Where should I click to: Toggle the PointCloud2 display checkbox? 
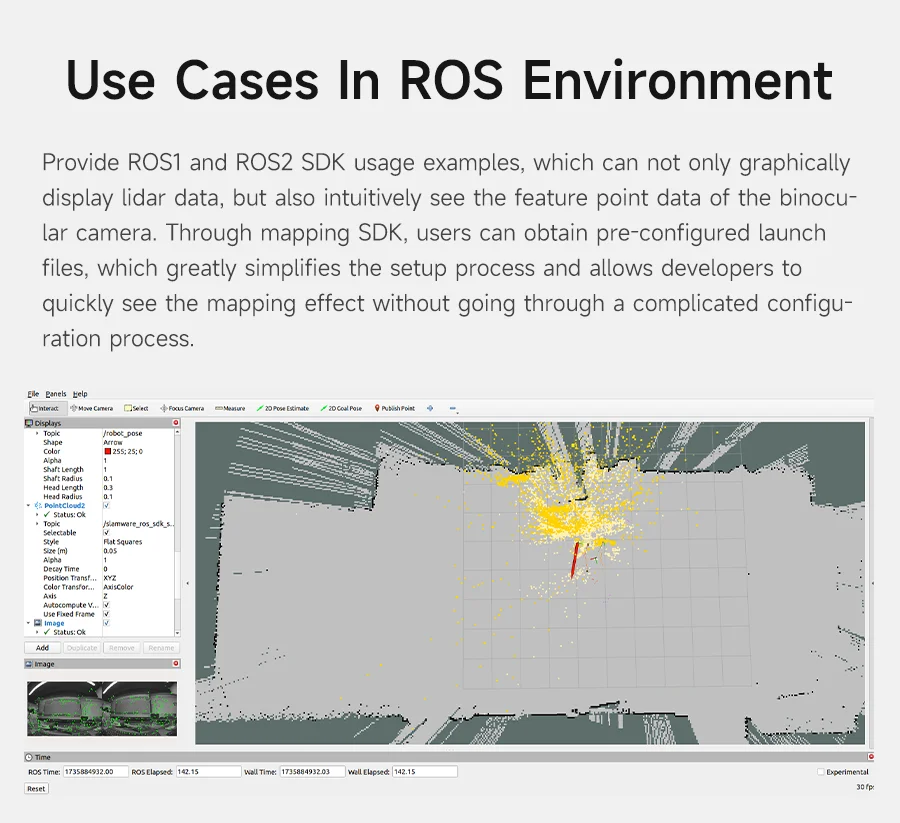click(106, 506)
